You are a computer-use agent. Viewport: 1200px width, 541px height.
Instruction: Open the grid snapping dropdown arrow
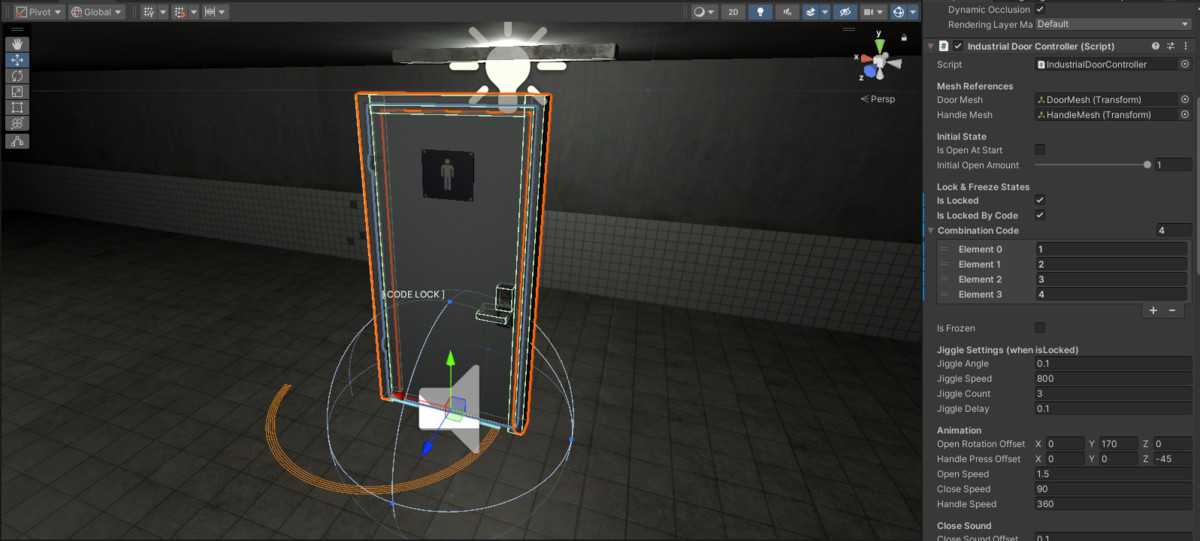(193, 12)
